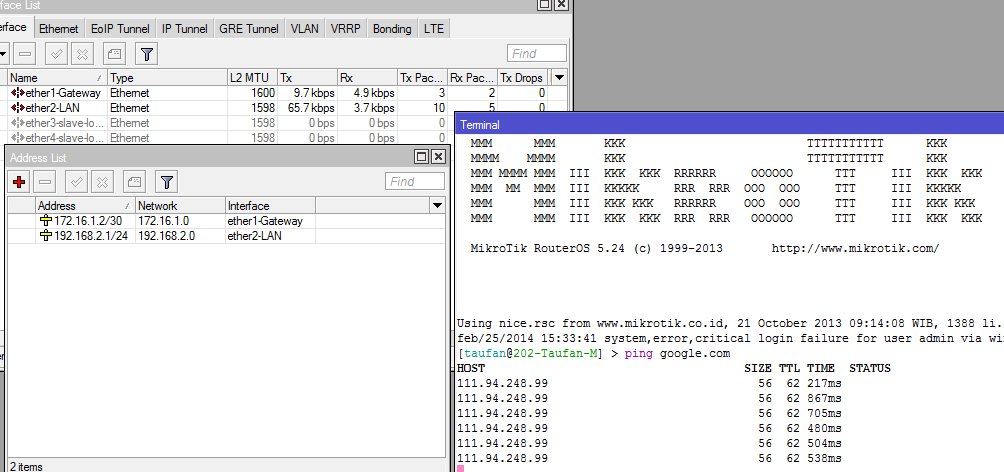Click the 217ms ping result line

tap(649, 383)
